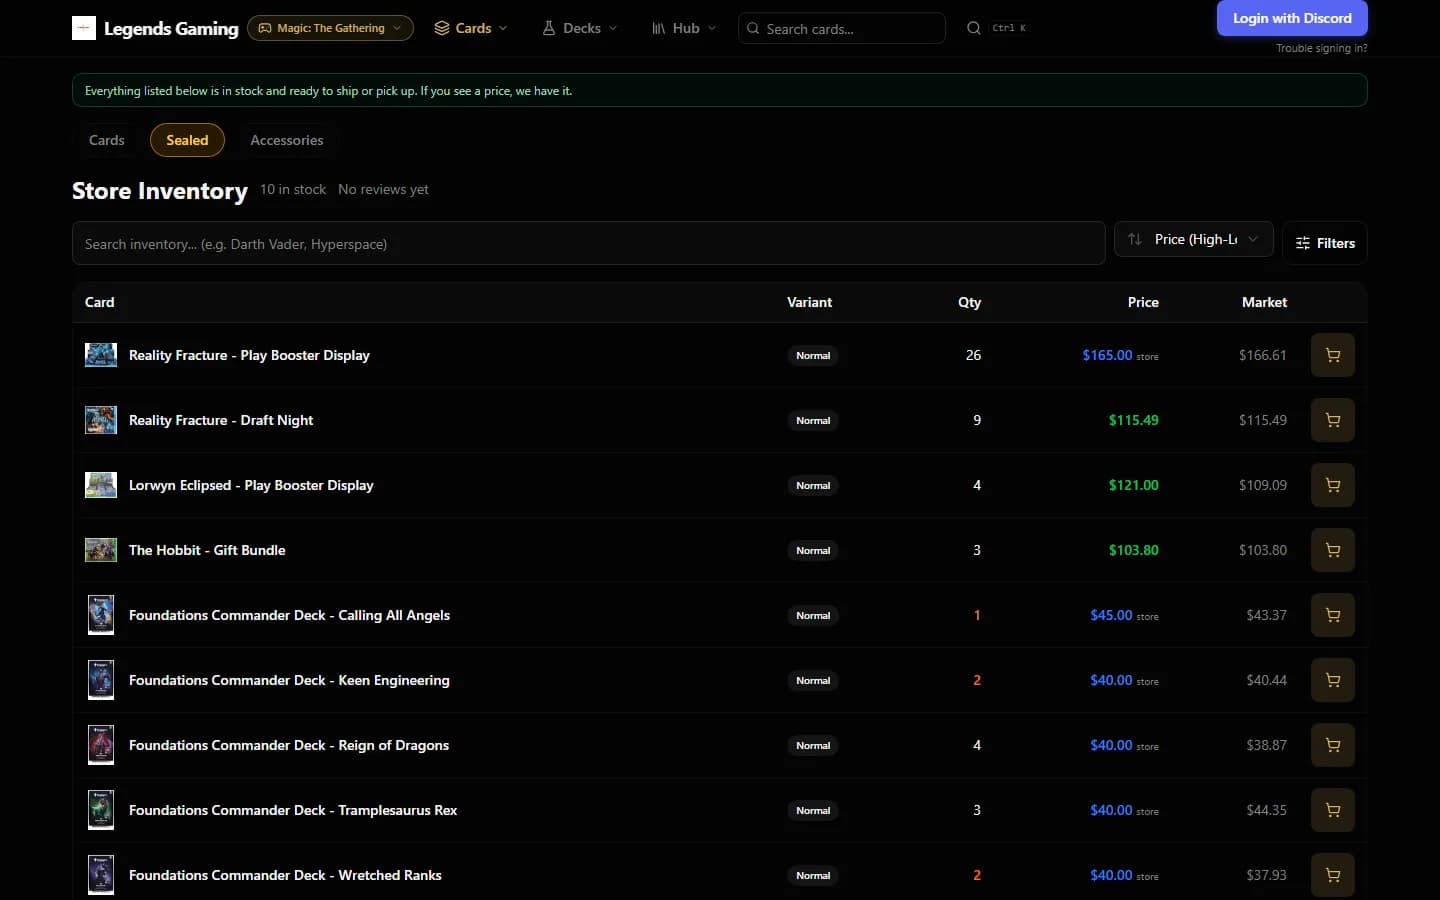Click the Card column header
Image resolution: width=1440 pixels, height=900 pixels.
(x=100, y=302)
